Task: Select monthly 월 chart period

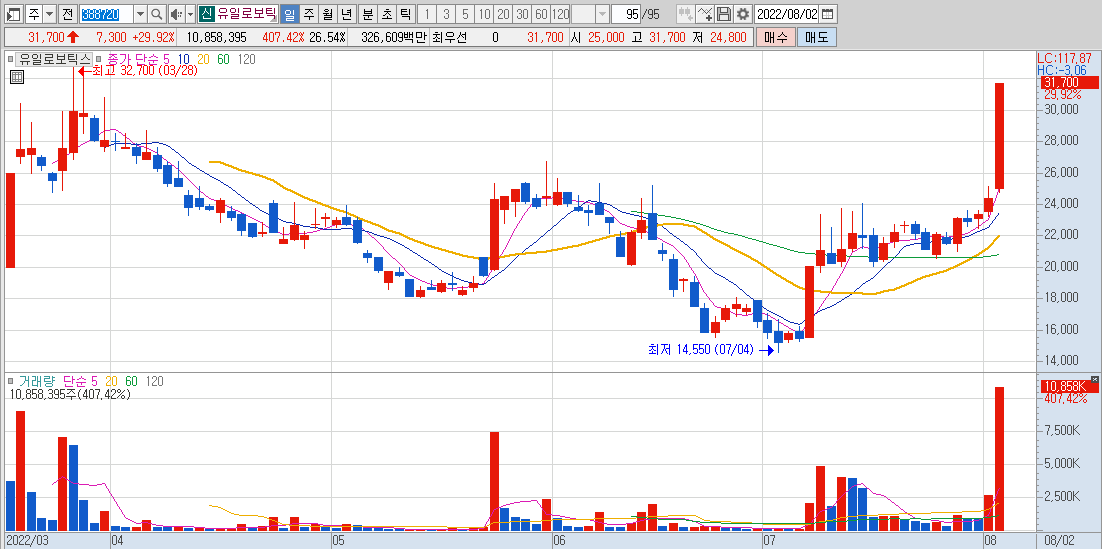Action: pyautogui.click(x=327, y=14)
